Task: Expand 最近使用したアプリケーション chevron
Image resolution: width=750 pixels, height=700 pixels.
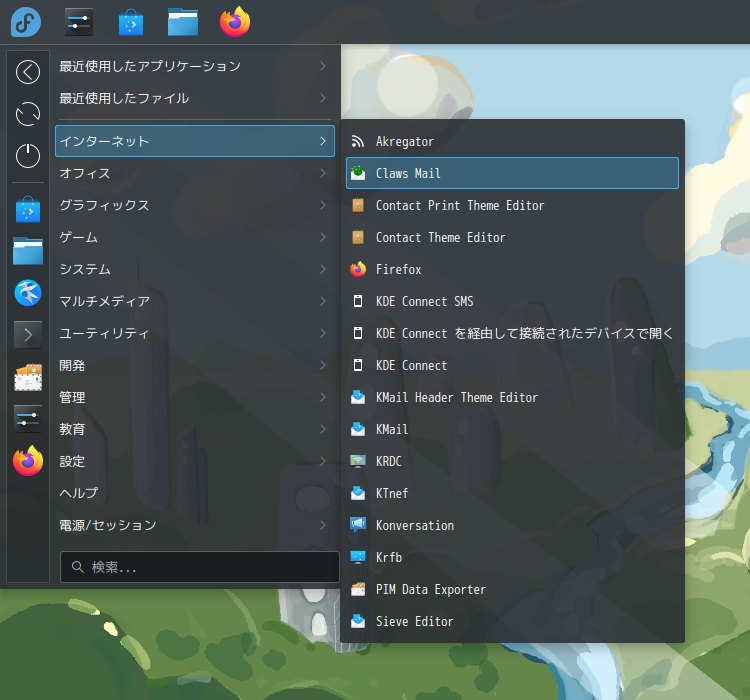Action: pos(323,66)
